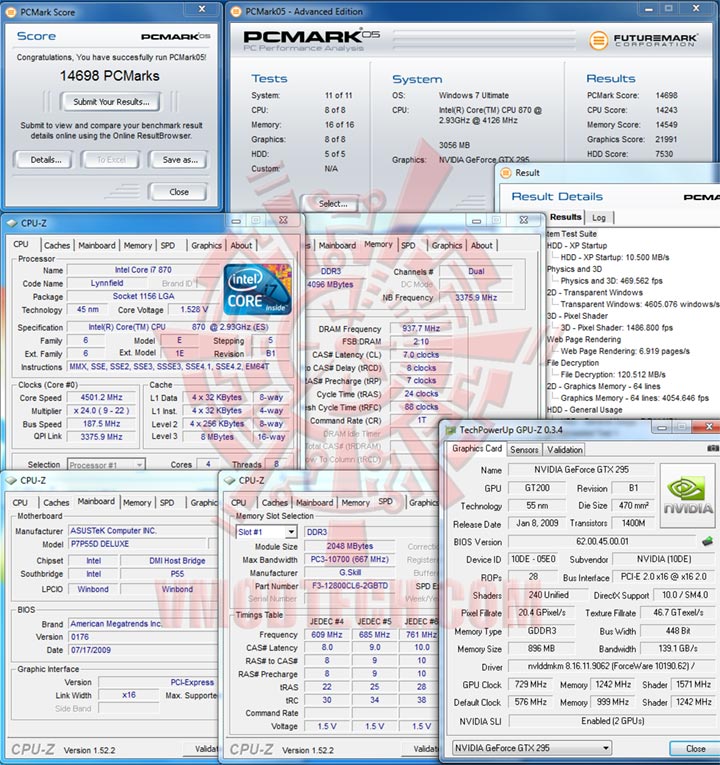Click the Select button under Tests

[x=333, y=203]
